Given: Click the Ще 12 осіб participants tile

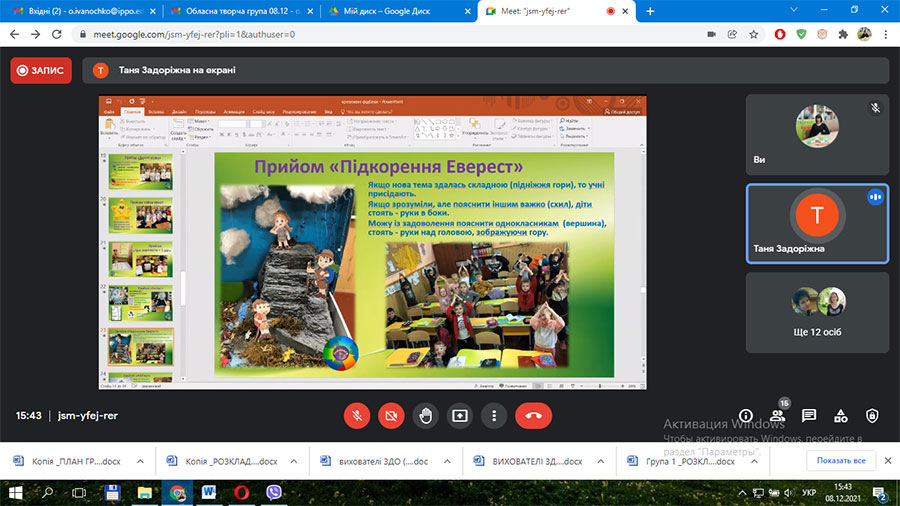Looking at the screenshot, I should point(817,313).
